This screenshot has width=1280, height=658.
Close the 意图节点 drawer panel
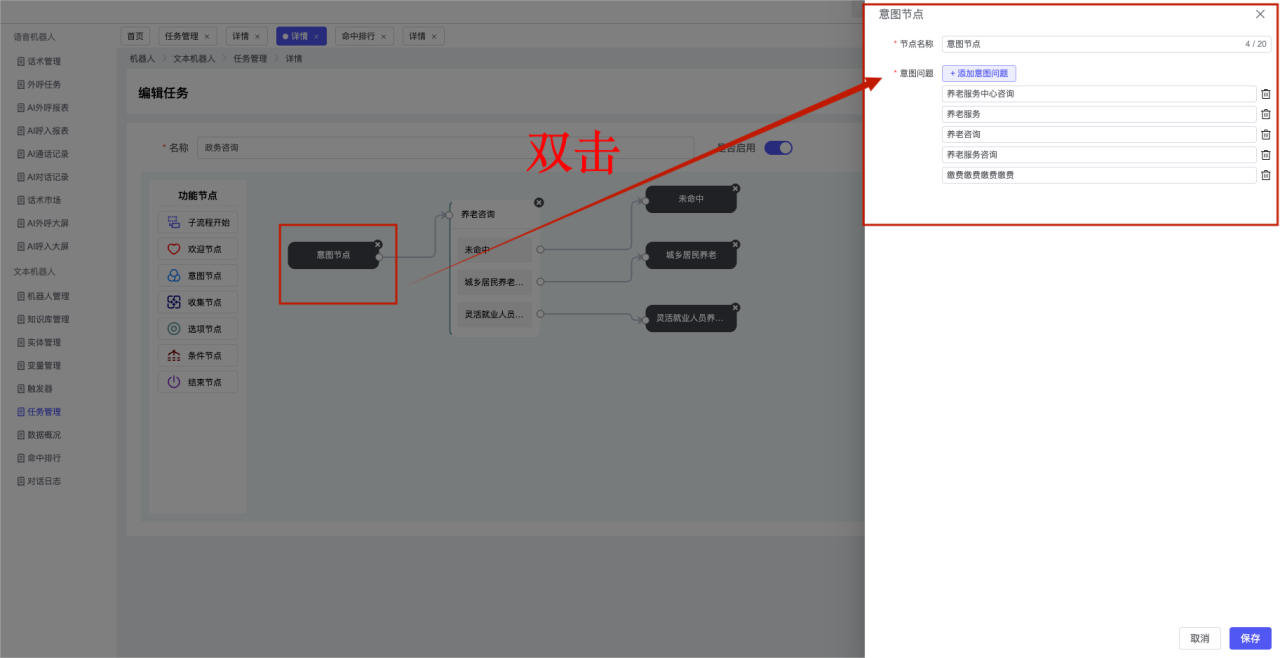(1260, 14)
